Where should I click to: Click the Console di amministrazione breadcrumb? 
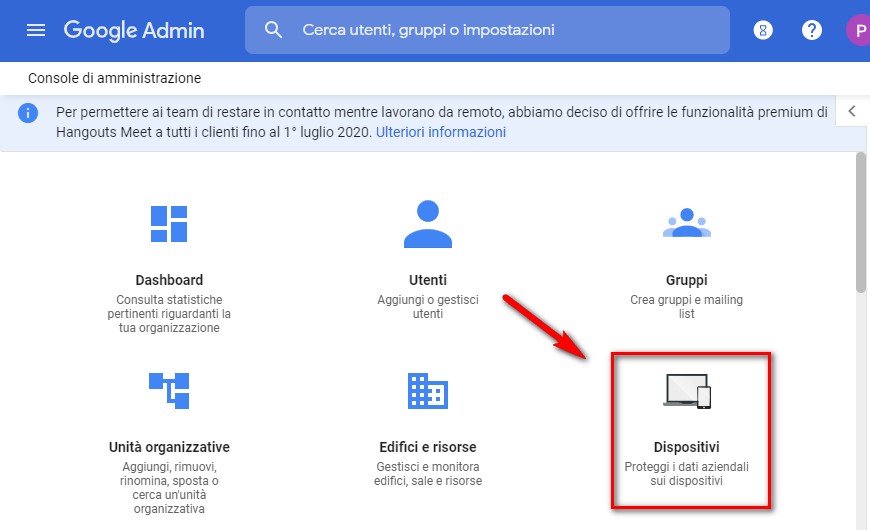point(114,78)
